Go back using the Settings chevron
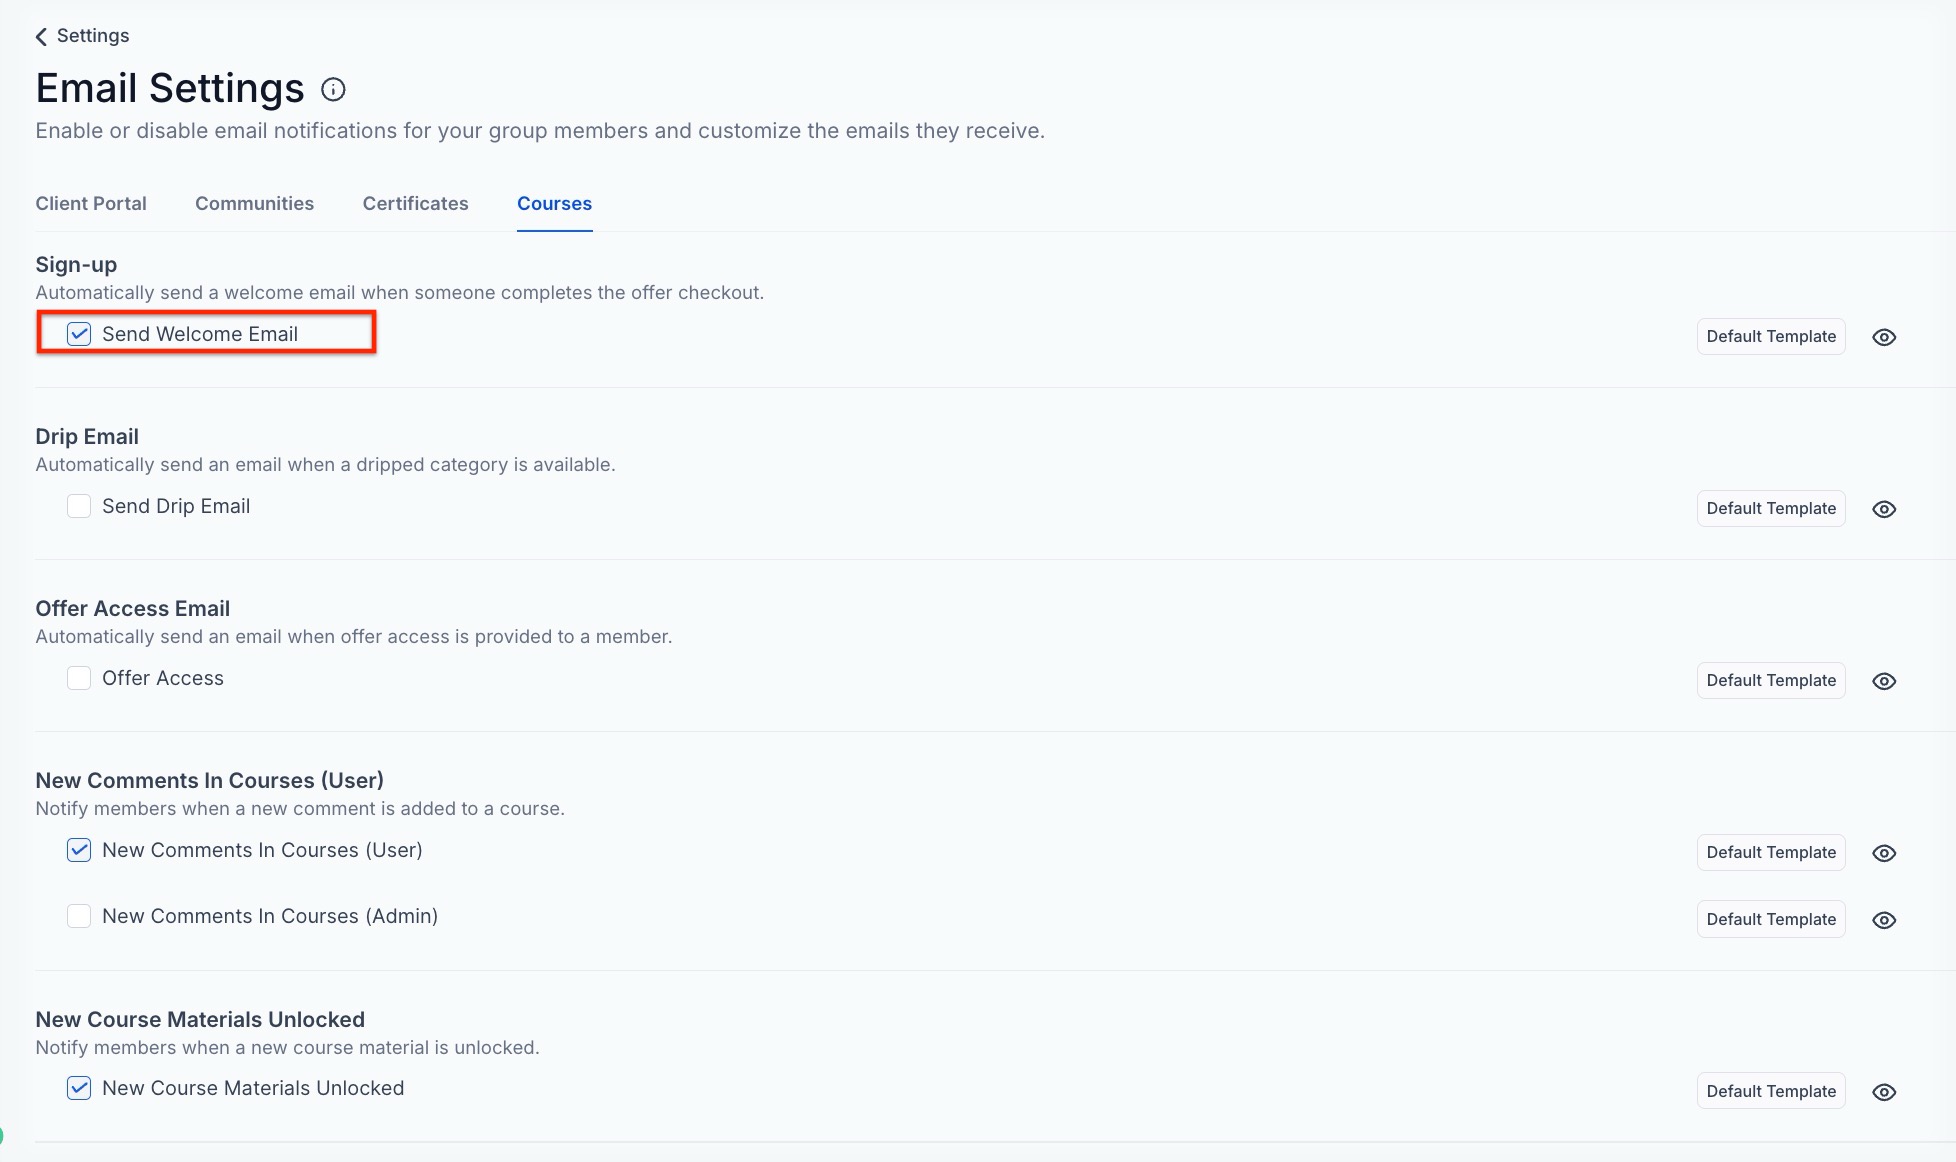The image size is (1956, 1162). click(x=42, y=37)
